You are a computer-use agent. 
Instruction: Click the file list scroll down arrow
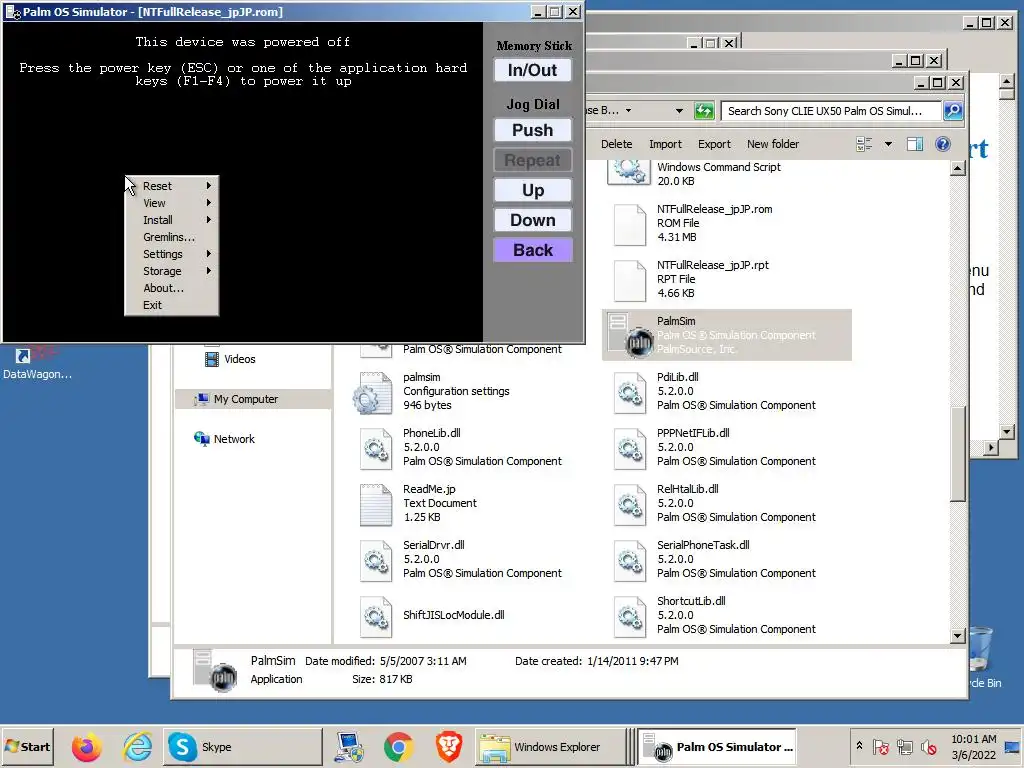(x=957, y=635)
